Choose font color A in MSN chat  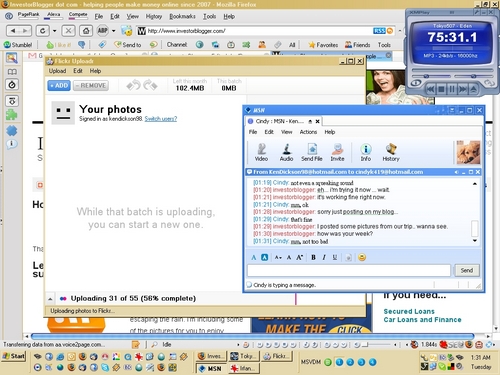click(x=254, y=257)
